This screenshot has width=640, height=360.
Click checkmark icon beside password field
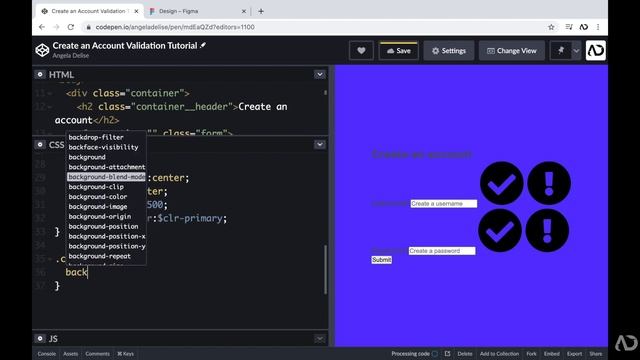pyautogui.click(x=500, y=231)
